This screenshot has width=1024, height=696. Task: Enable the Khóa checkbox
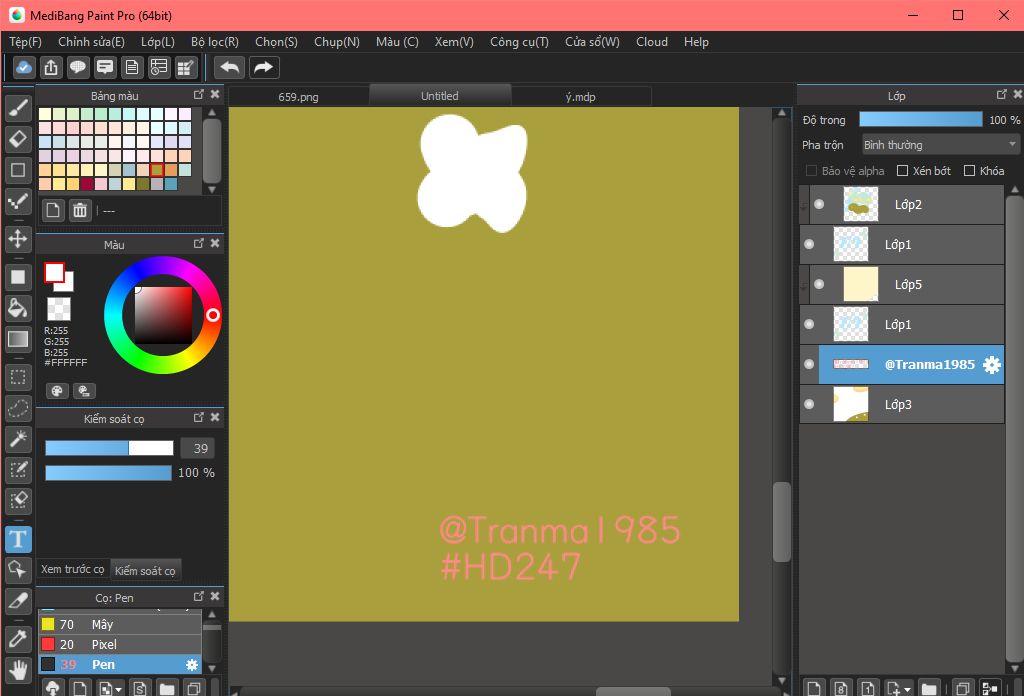[x=969, y=170]
